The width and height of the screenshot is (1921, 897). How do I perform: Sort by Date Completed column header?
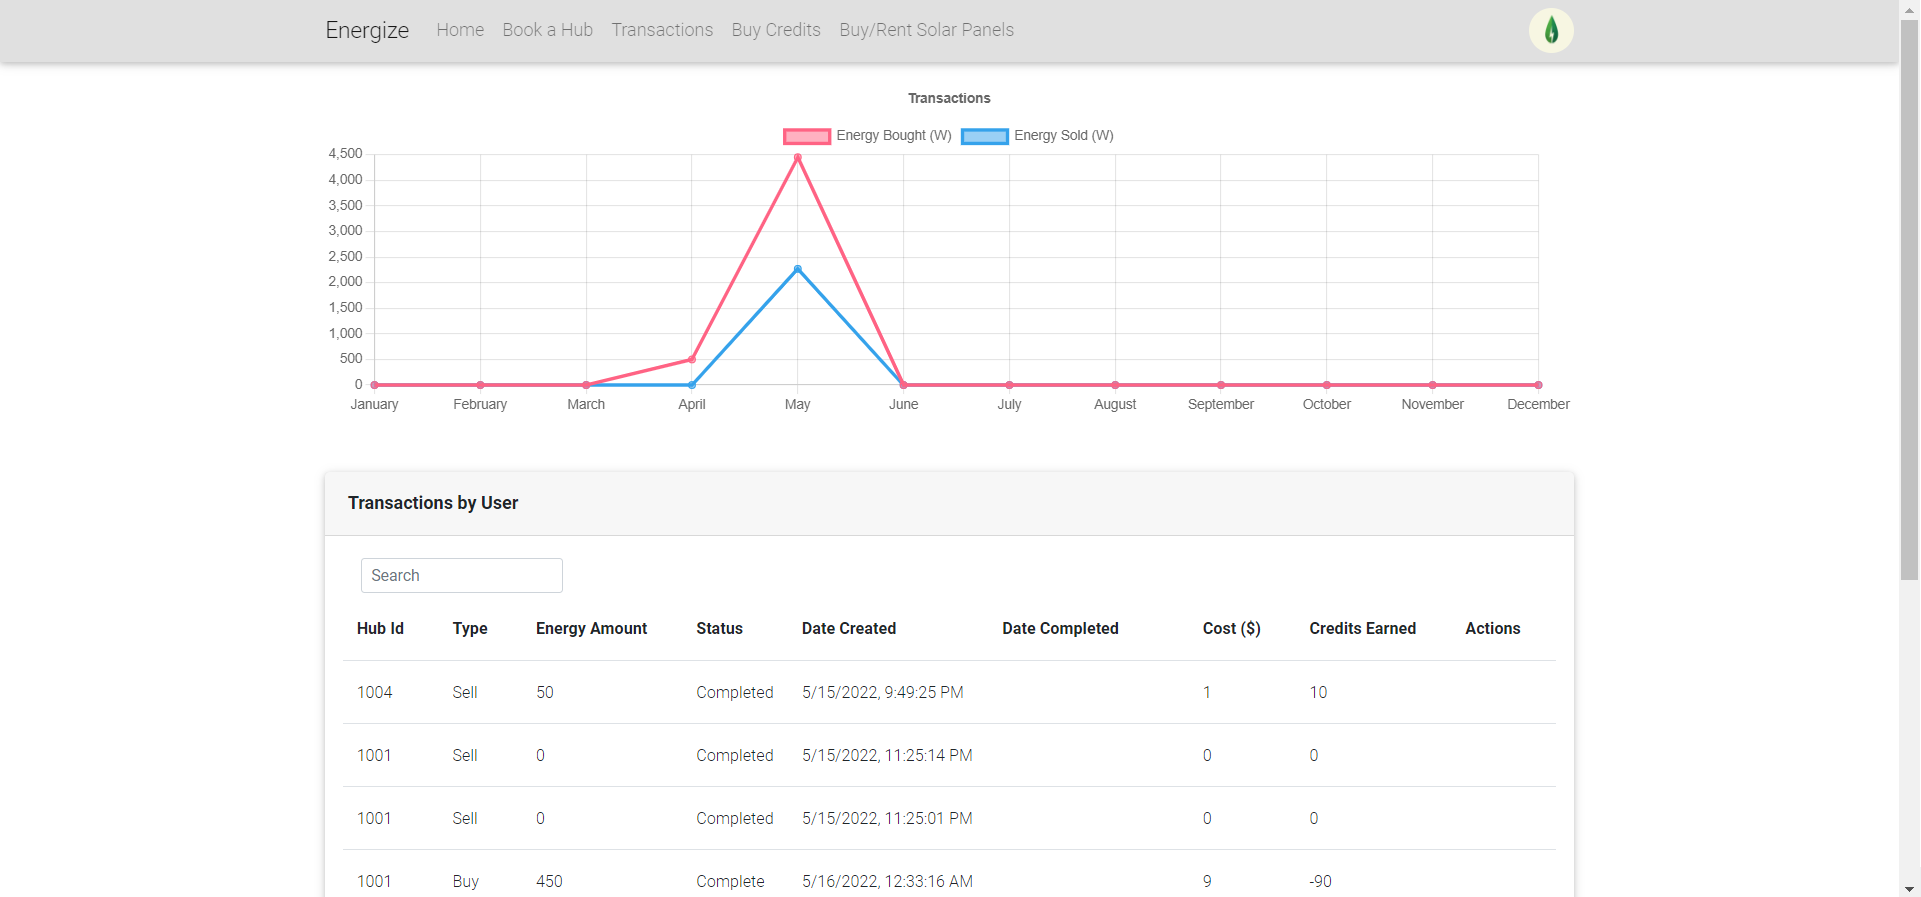[1060, 628]
